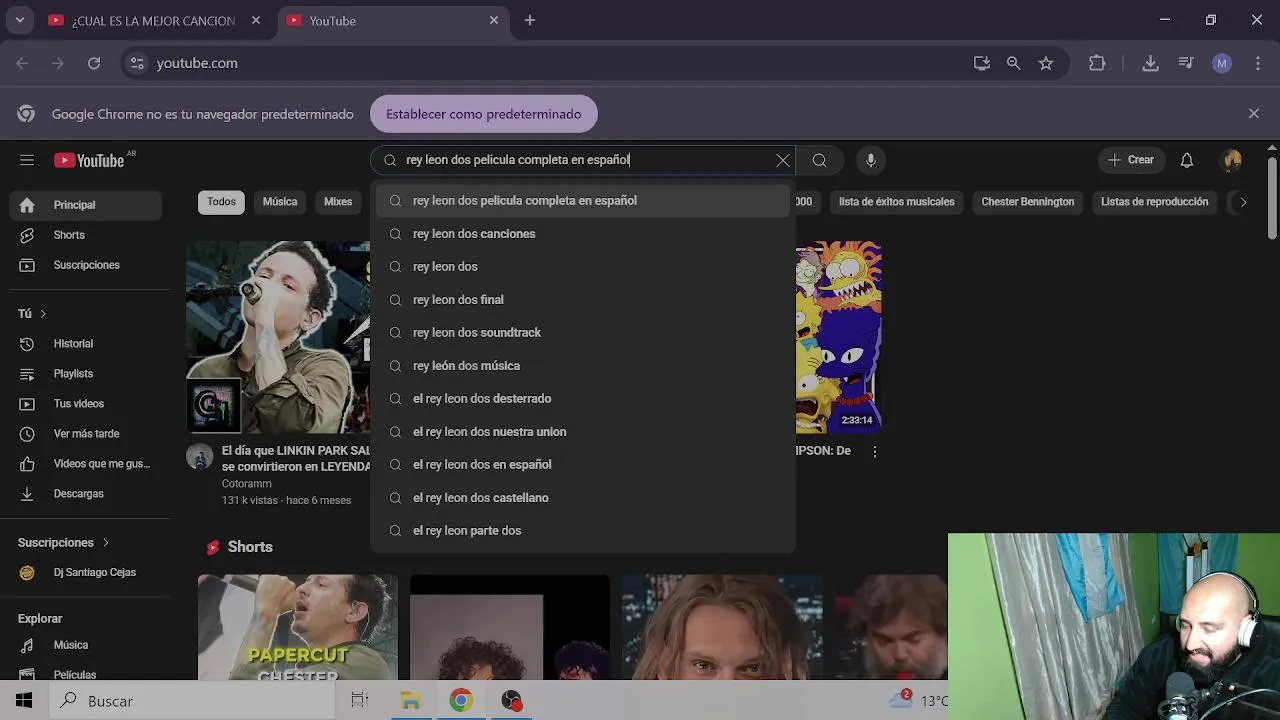The height and width of the screenshot is (720, 1280).
Task: Reload the page
Action: tap(94, 63)
